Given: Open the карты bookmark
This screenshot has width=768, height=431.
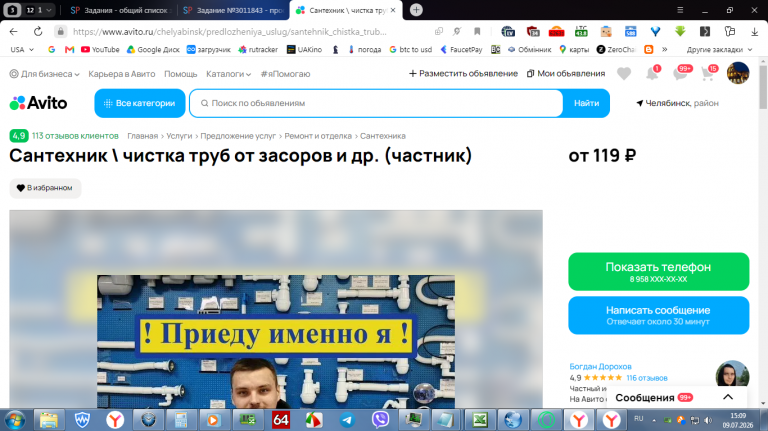Looking at the screenshot, I should [x=574, y=49].
